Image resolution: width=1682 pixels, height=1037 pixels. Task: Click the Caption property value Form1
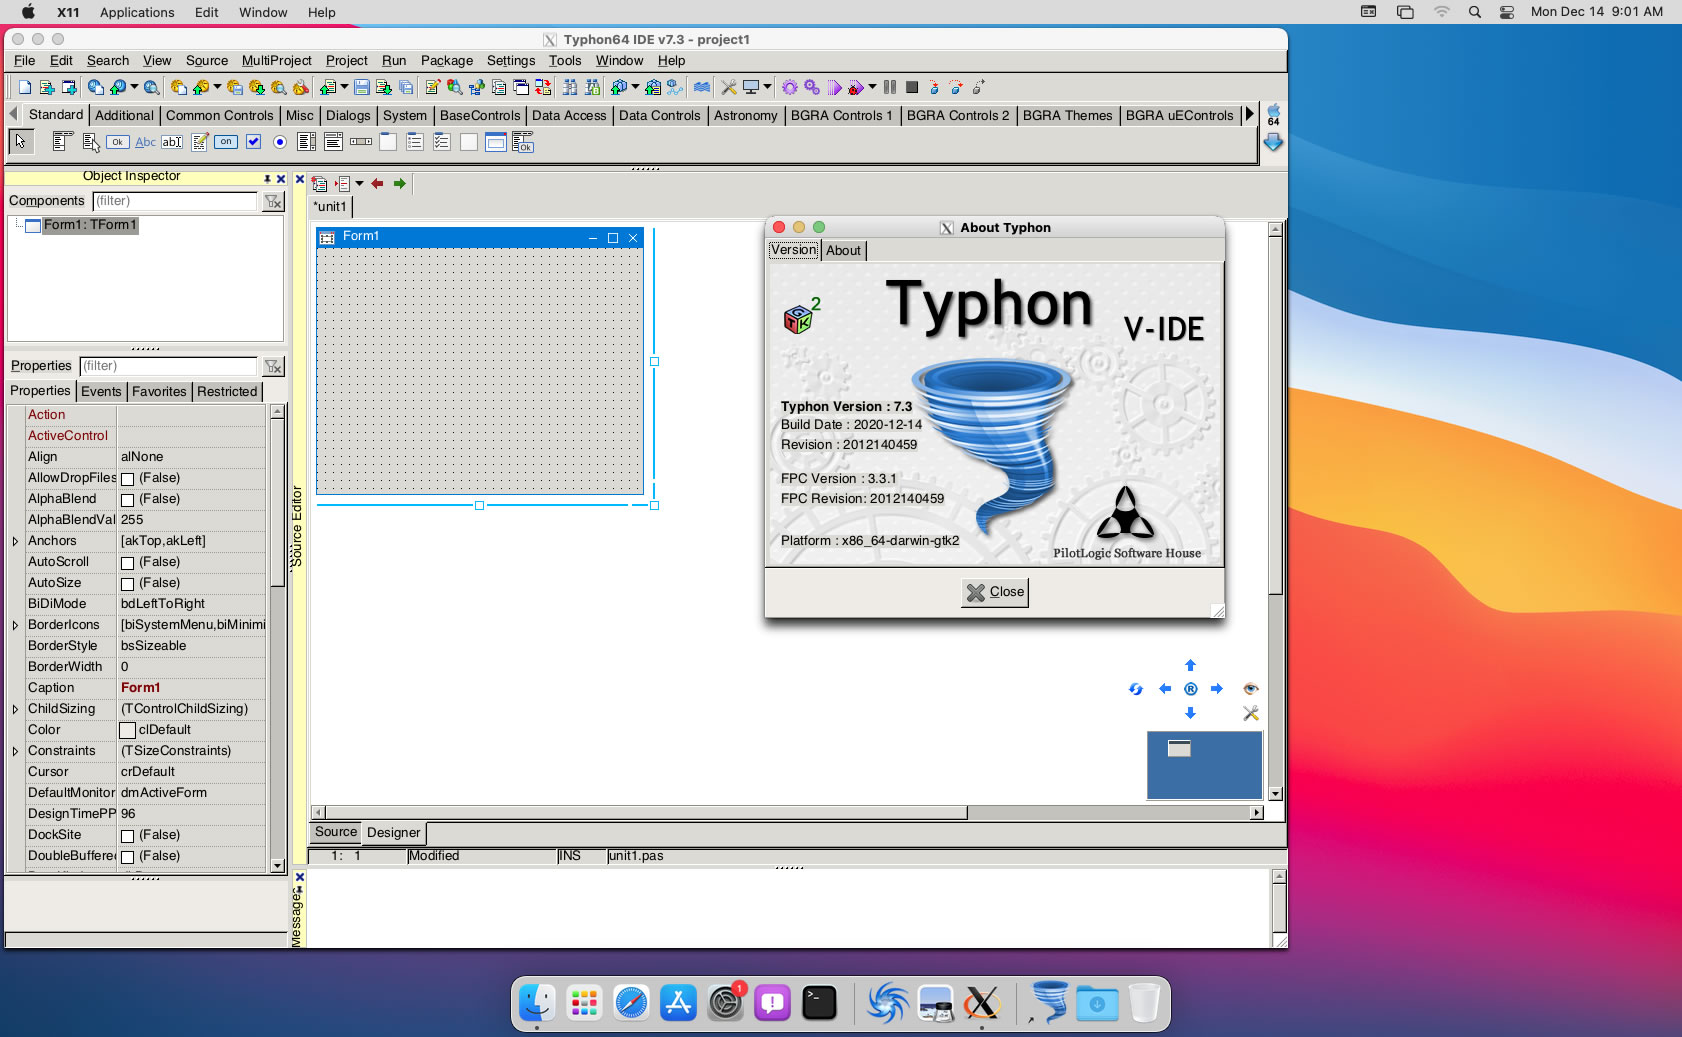click(140, 688)
